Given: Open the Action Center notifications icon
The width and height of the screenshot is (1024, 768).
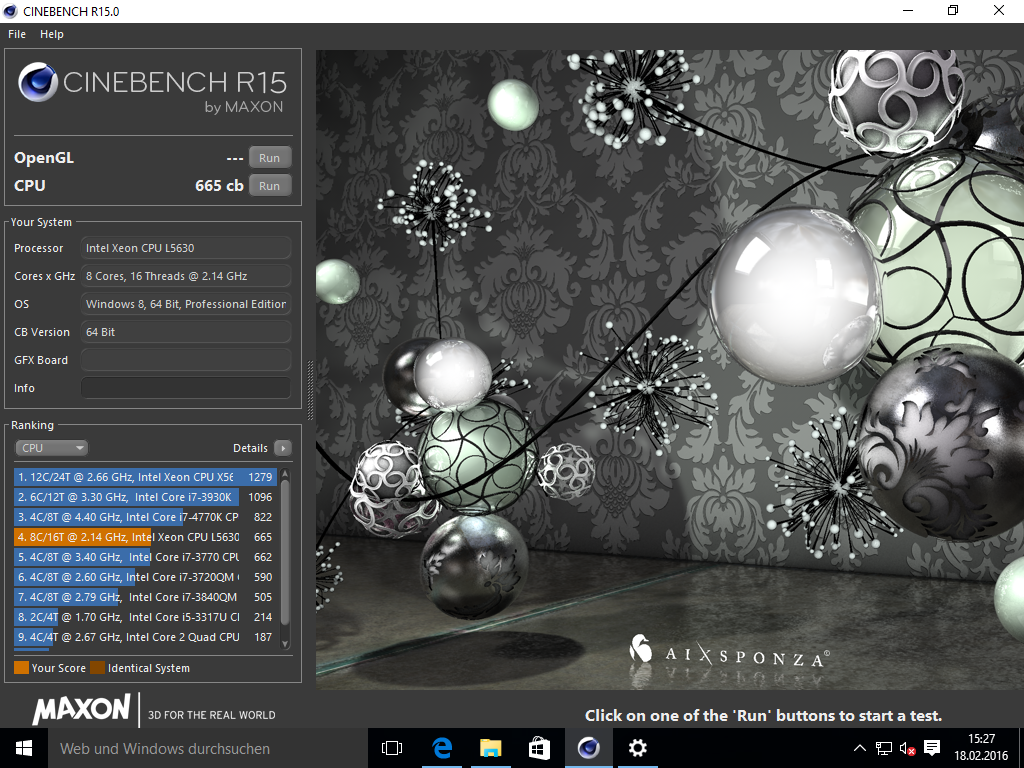Looking at the screenshot, I should tap(932, 748).
